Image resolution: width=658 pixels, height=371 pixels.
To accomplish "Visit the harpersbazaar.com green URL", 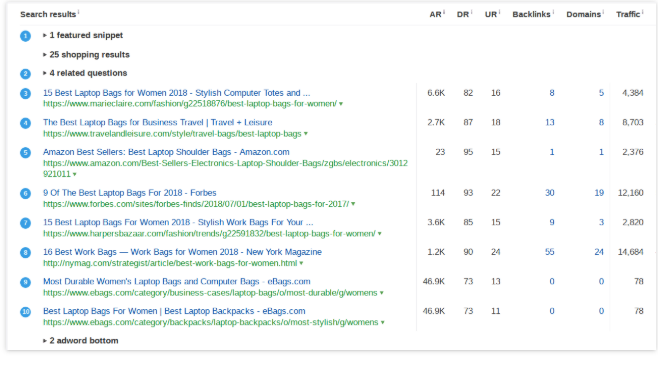I will click(209, 233).
